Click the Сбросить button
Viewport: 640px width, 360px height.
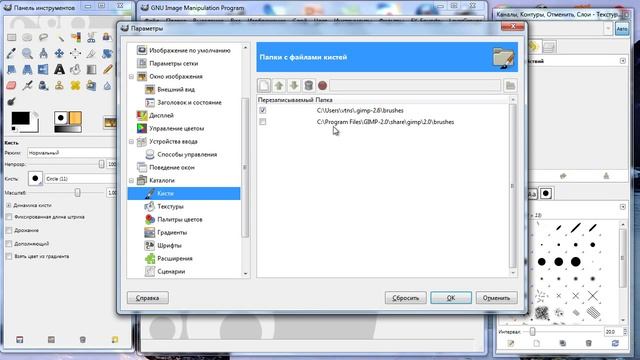[405, 298]
